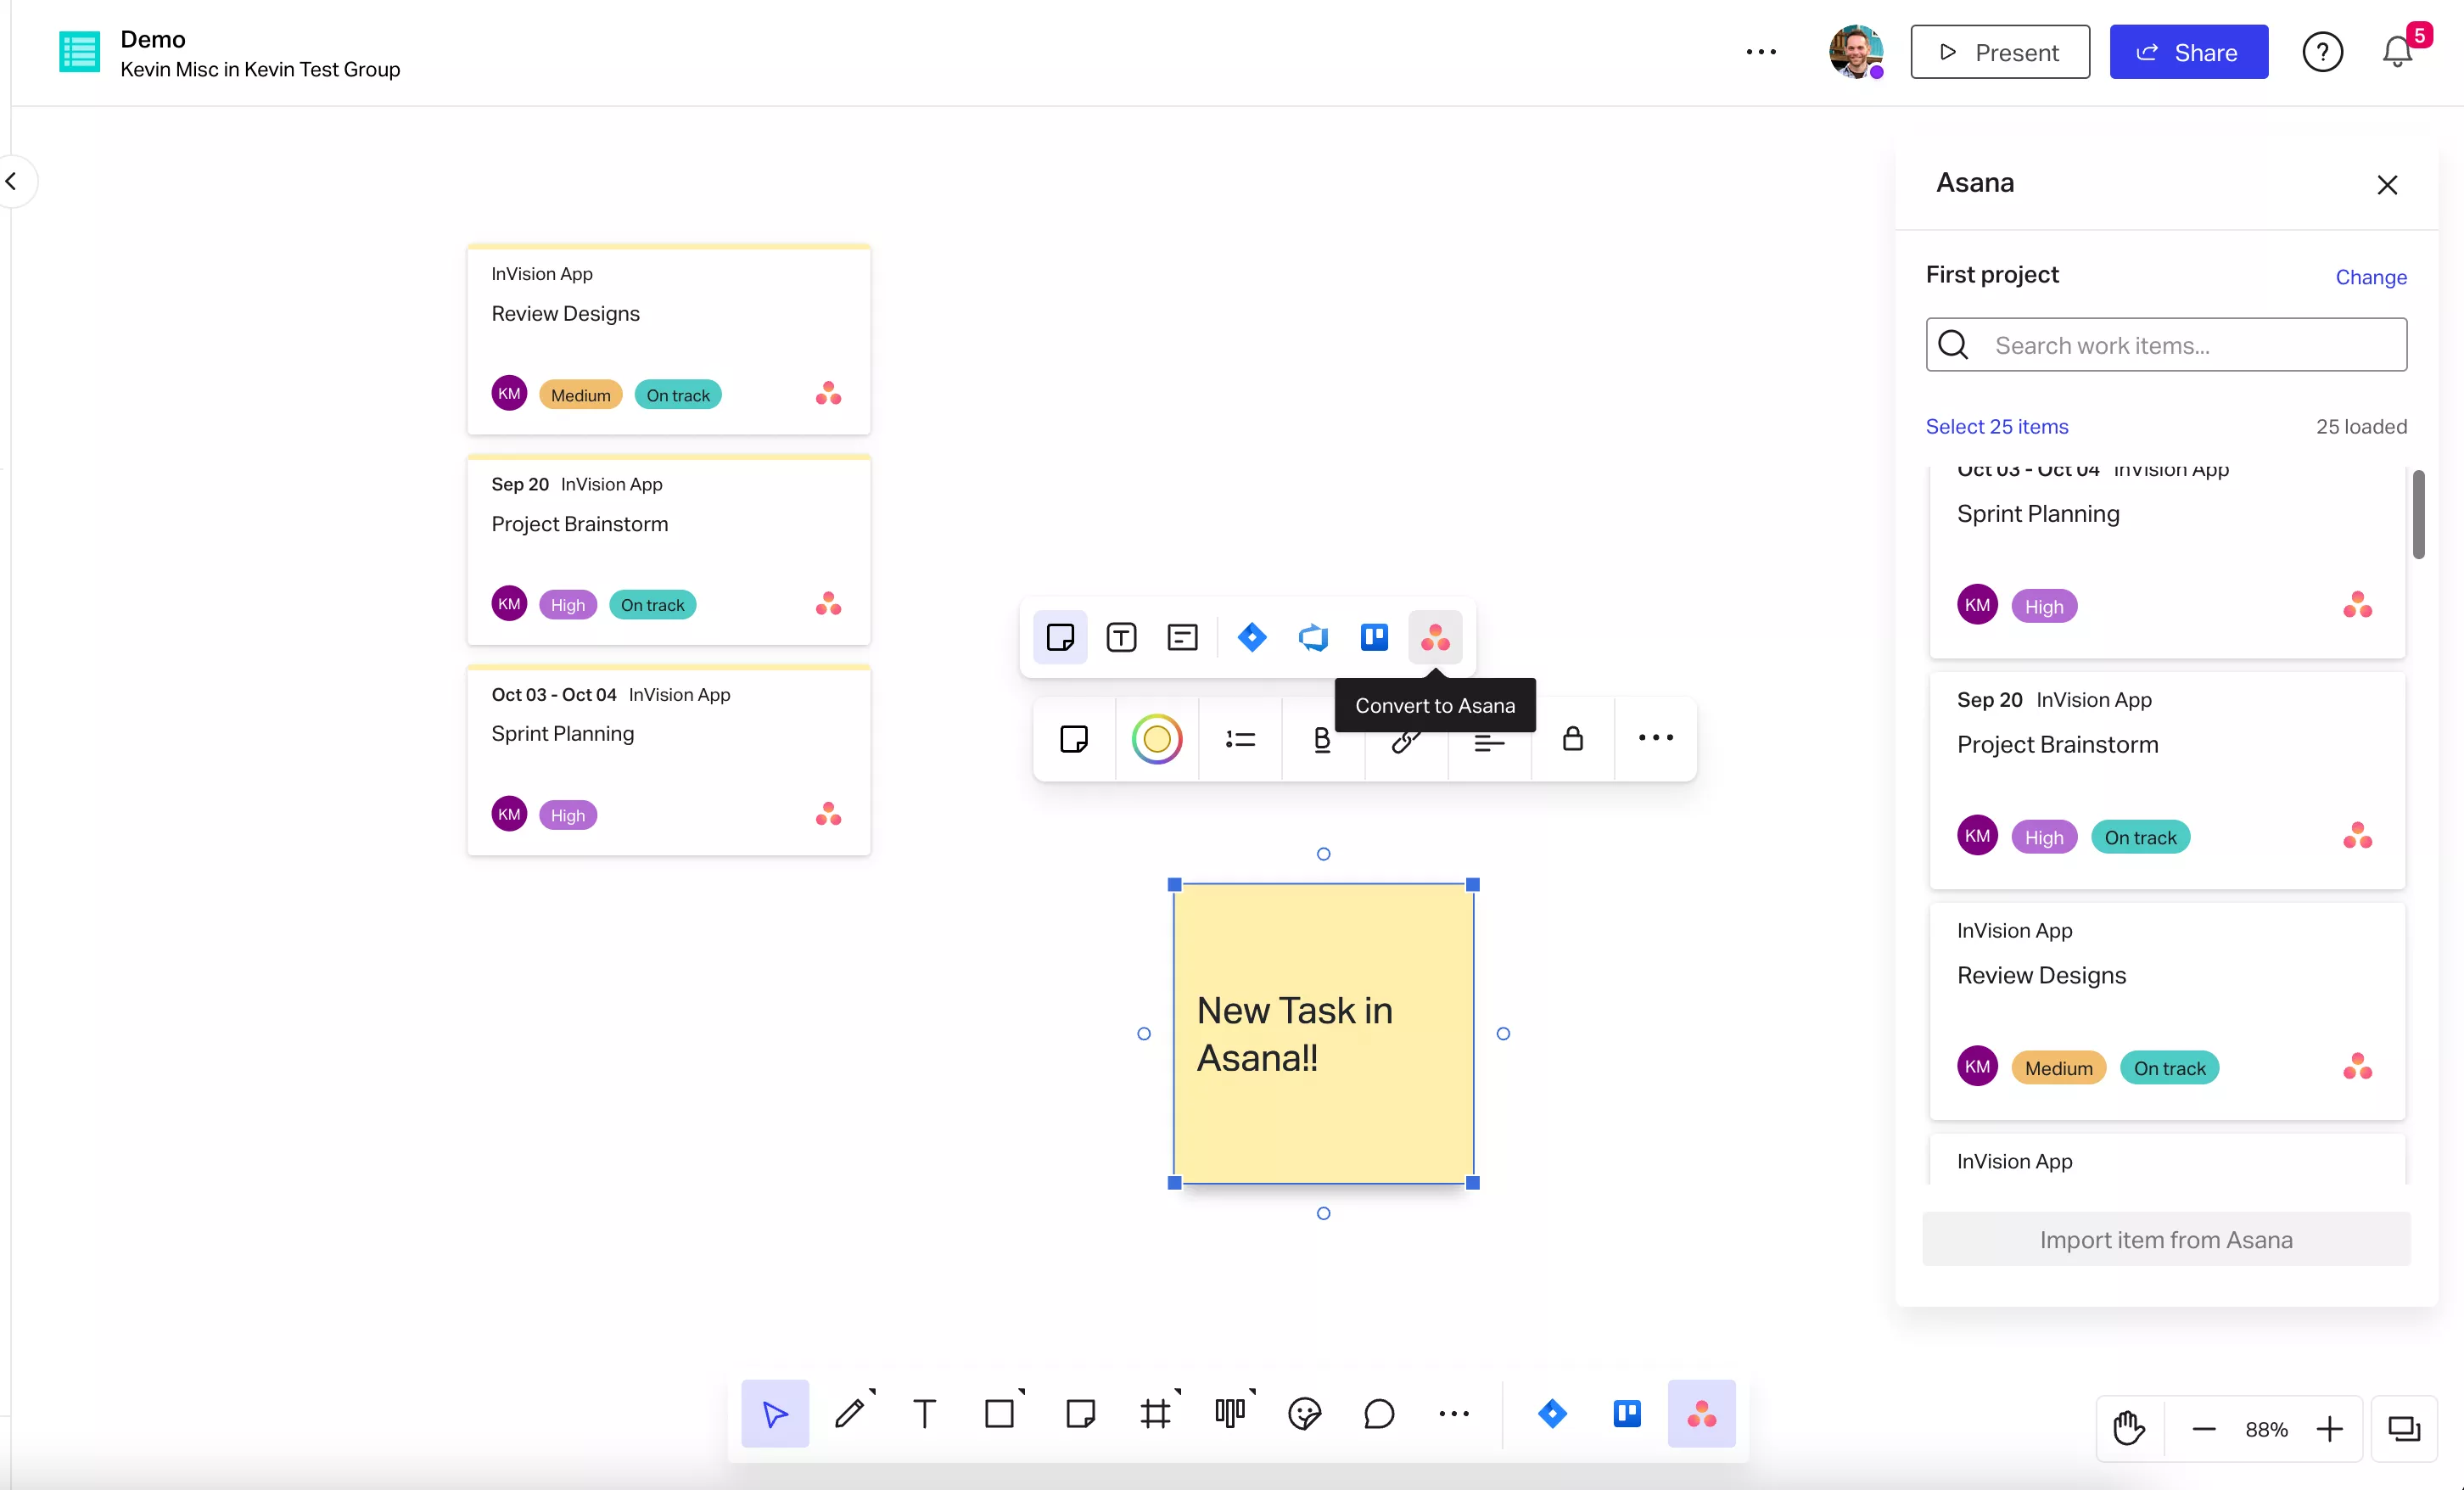Image resolution: width=2464 pixels, height=1490 pixels.
Task: Open Trello integration in bottom toolbar
Action: 1627,1413
